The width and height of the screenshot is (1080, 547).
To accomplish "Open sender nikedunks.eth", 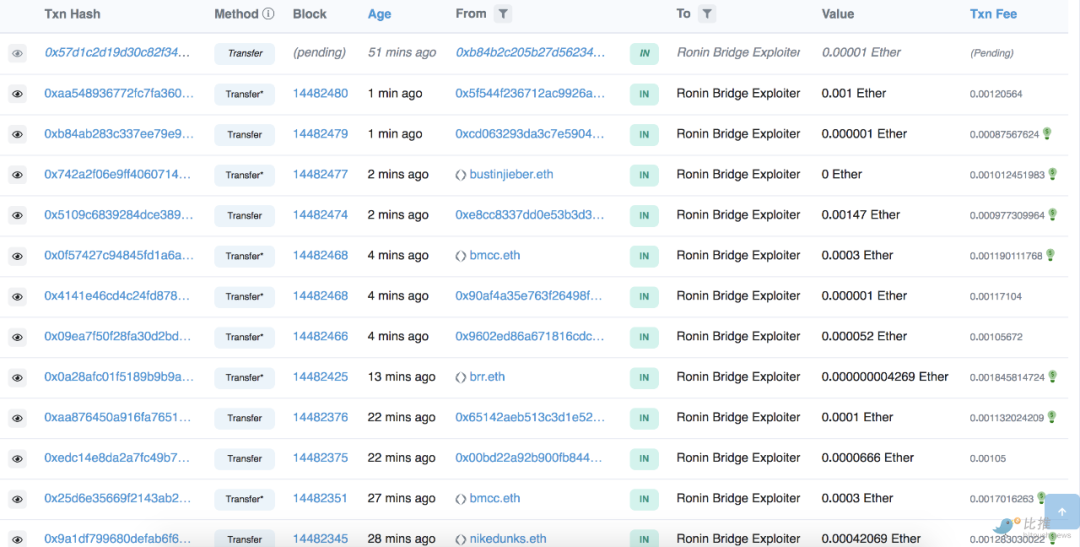I will click(x=508, y=539).
